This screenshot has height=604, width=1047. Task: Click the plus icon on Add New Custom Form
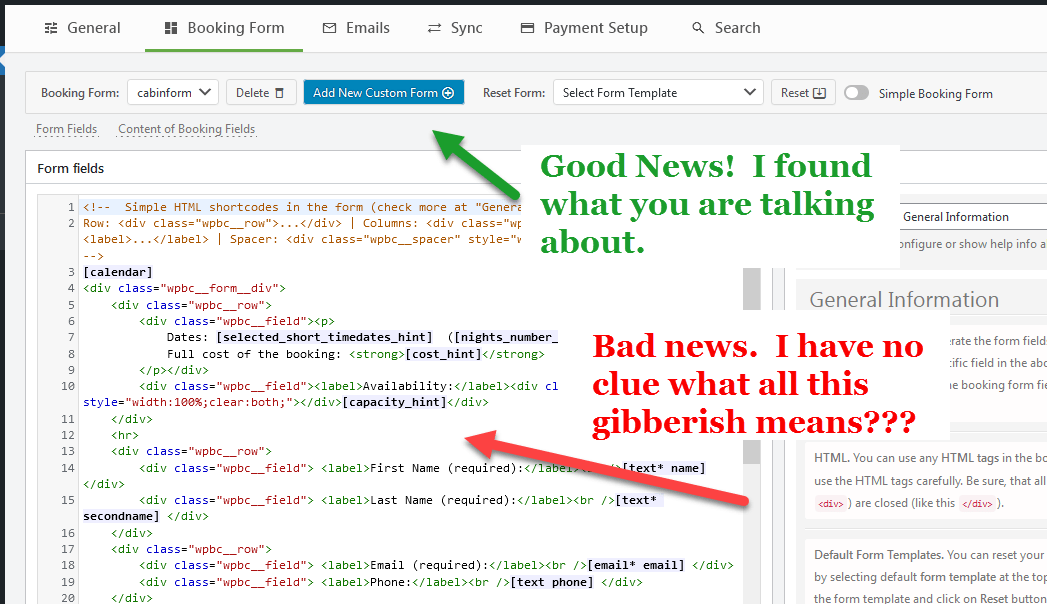tap(448, 93)
